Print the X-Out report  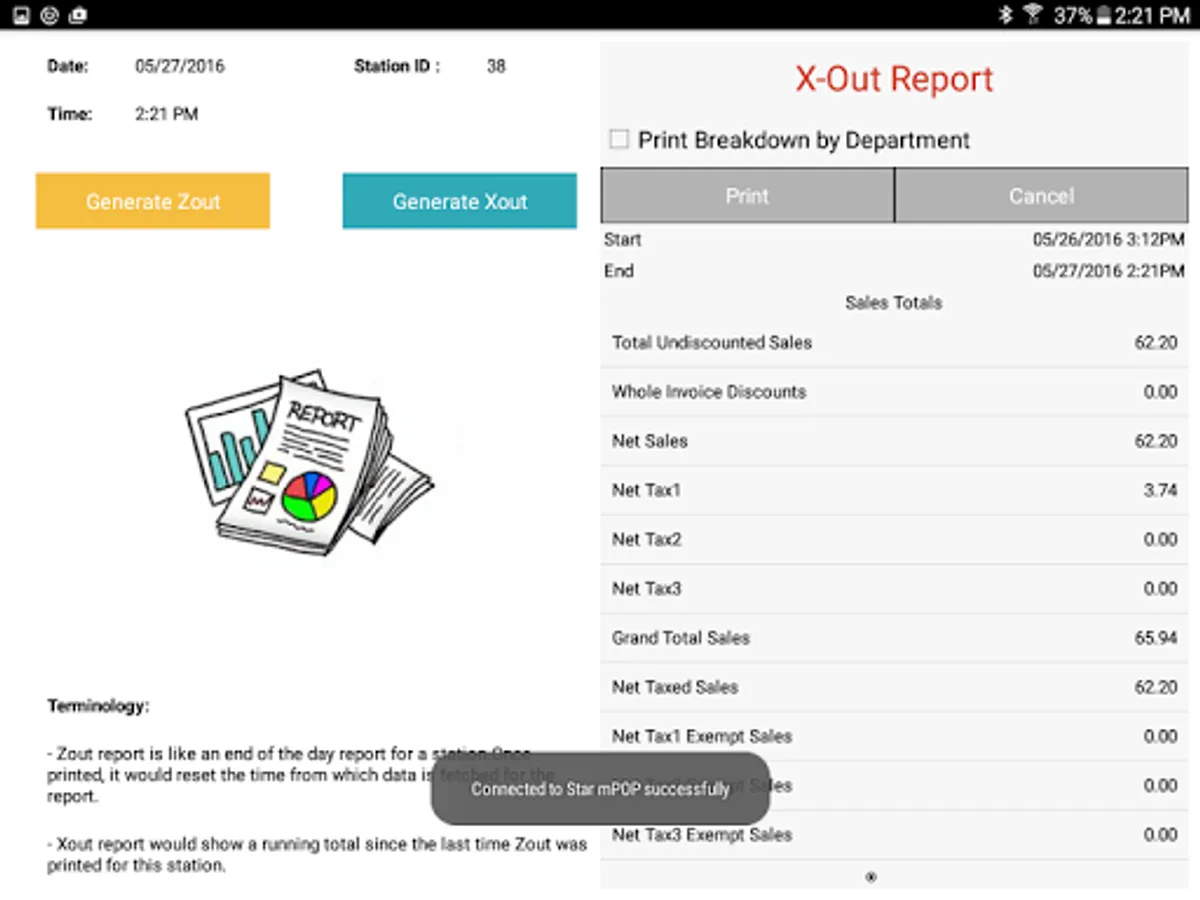pos(747,195)
